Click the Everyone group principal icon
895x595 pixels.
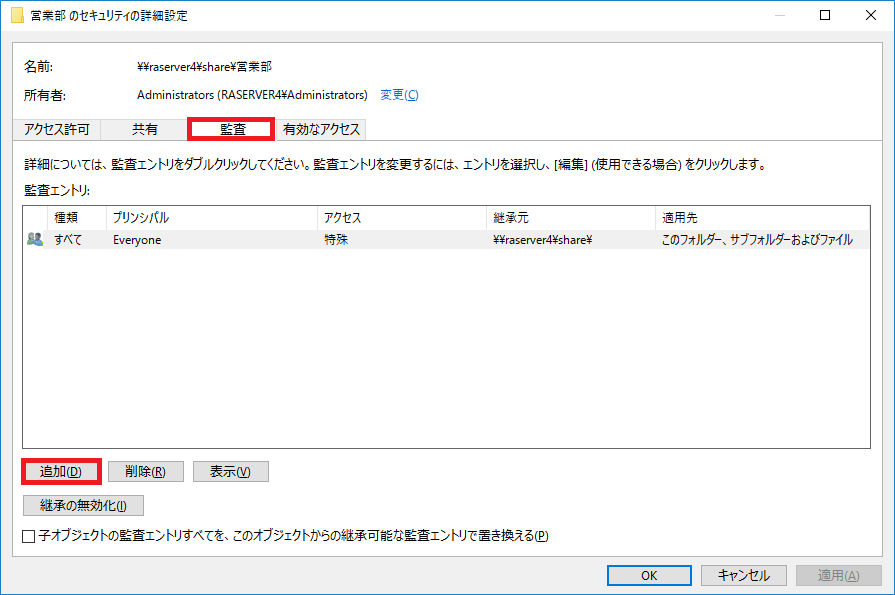[35, 240]
